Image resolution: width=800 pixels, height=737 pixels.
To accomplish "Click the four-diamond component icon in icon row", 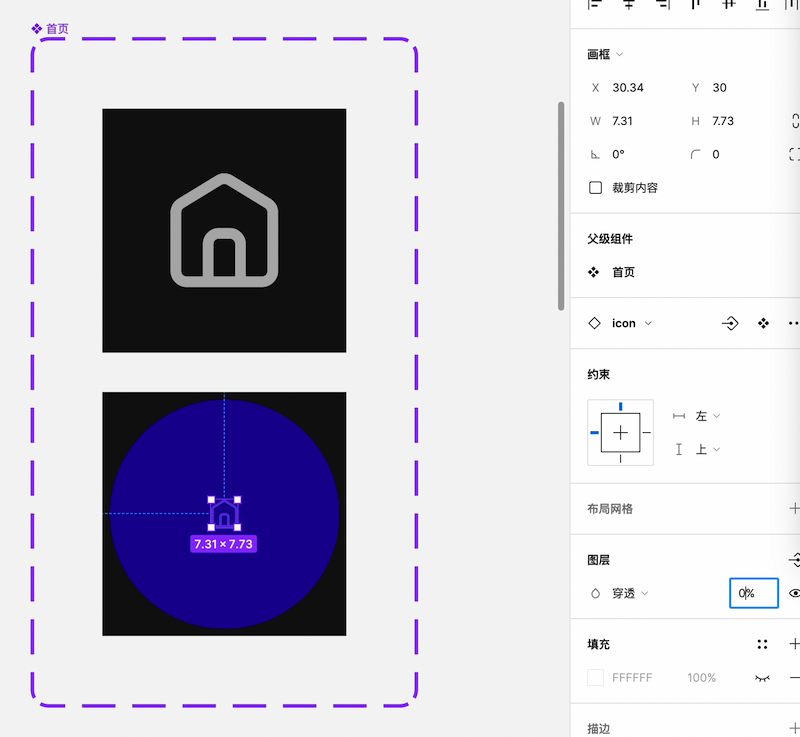I will click(763, 323).
